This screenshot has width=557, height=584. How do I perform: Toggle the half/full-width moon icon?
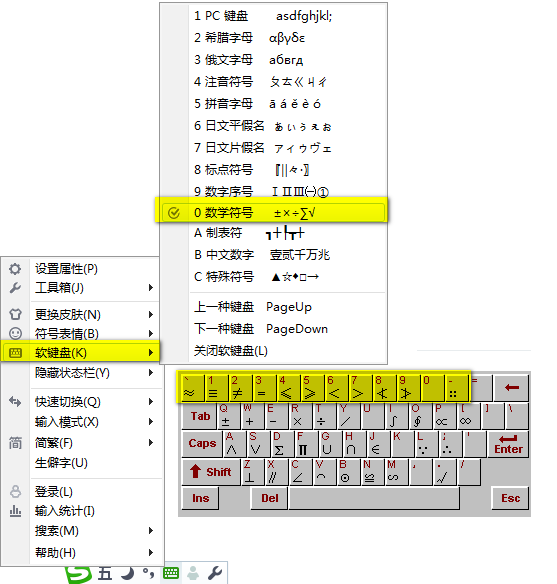[128, 574]
